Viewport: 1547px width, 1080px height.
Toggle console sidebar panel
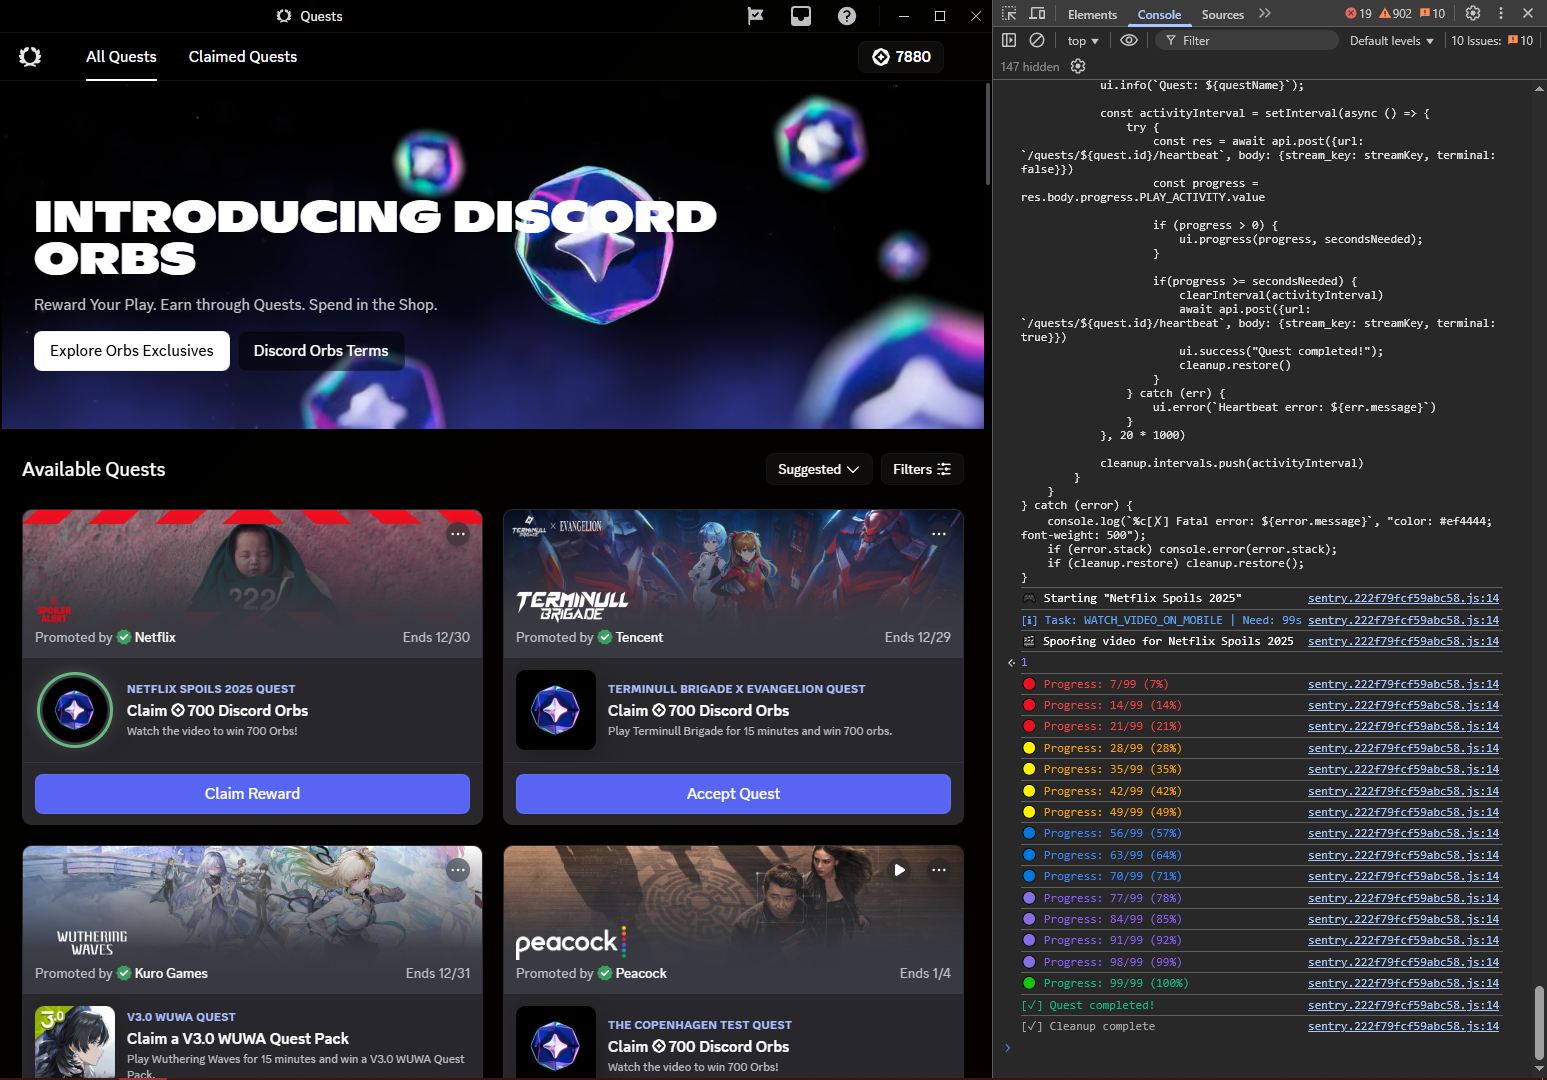coord(1009,40)
